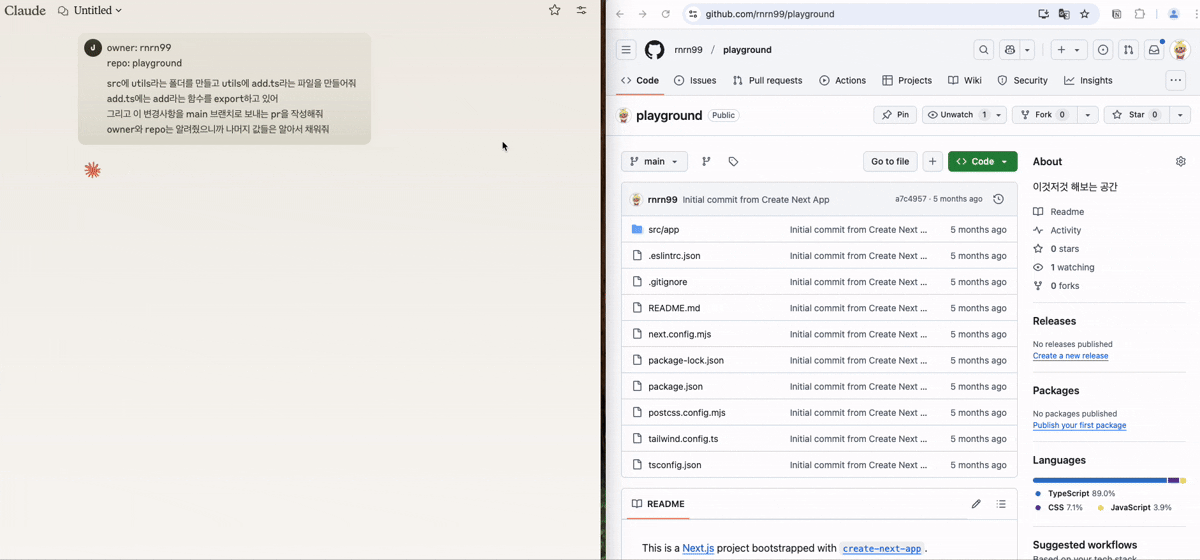Click the site info icon in address bar

[x=693, y=14]
